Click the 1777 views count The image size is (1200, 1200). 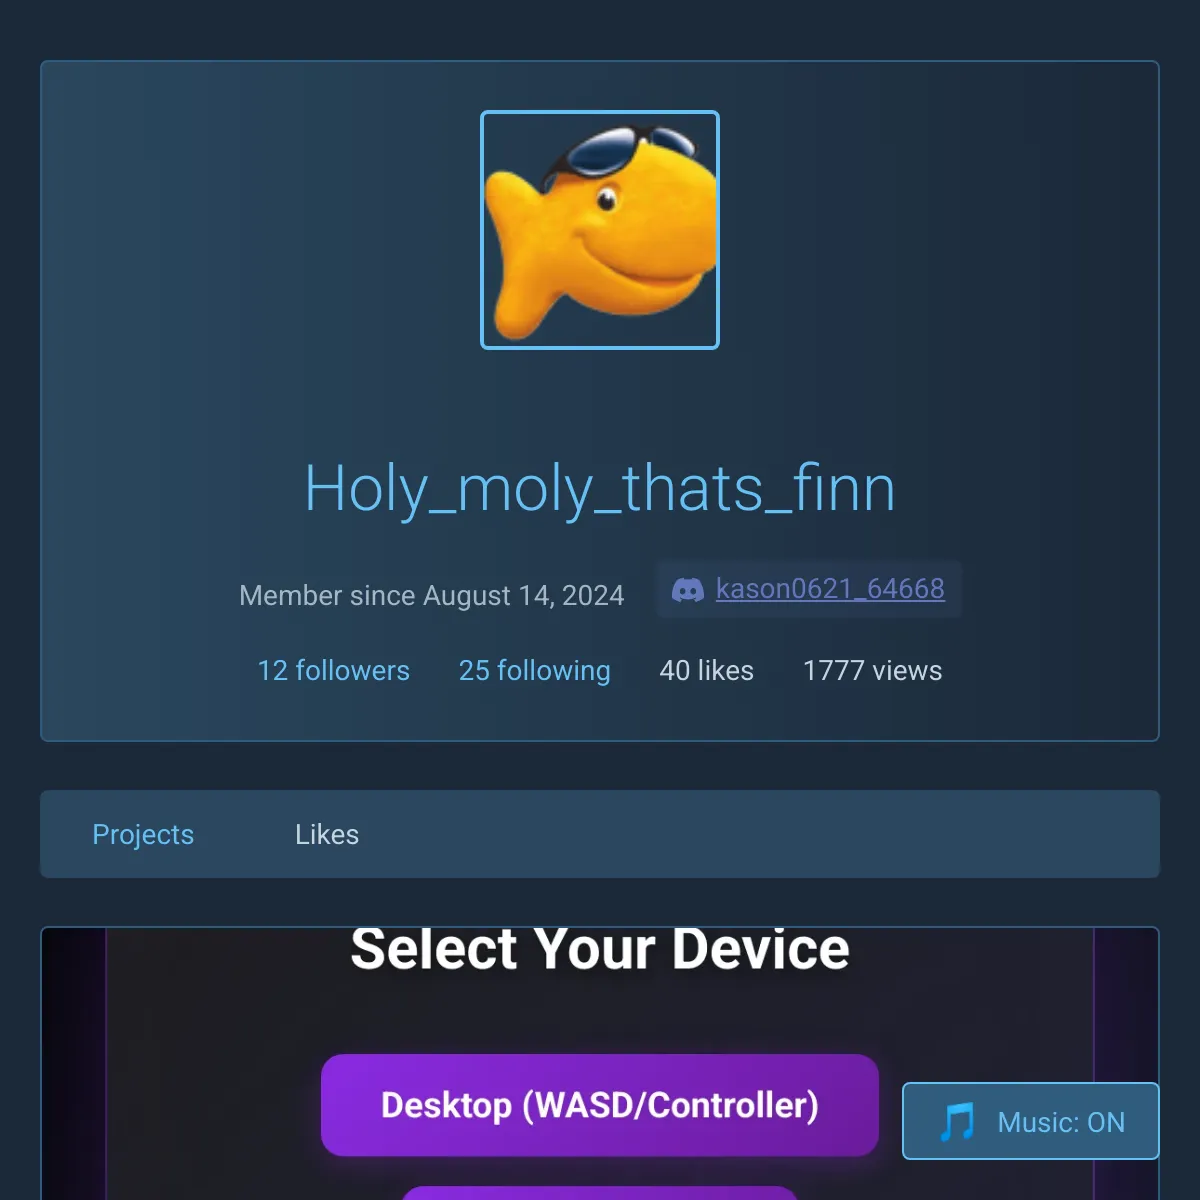pos(873,670)
